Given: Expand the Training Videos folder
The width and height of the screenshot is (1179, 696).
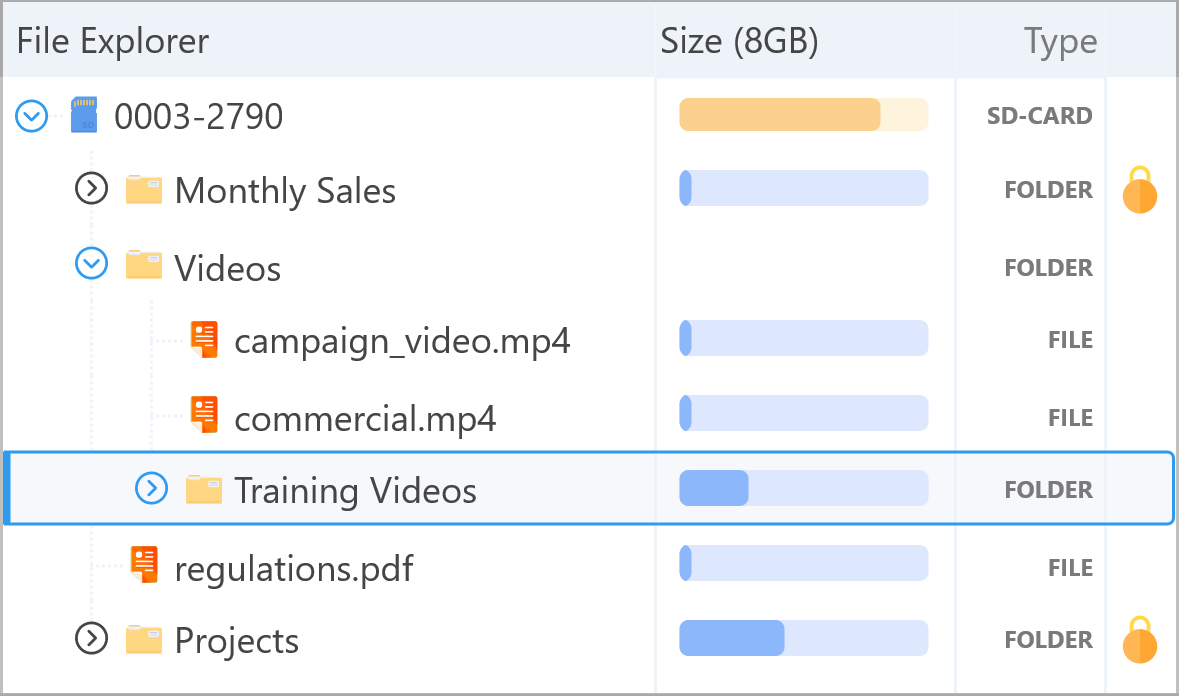Looking at the screenshot, I should click(x=152, y=489).
